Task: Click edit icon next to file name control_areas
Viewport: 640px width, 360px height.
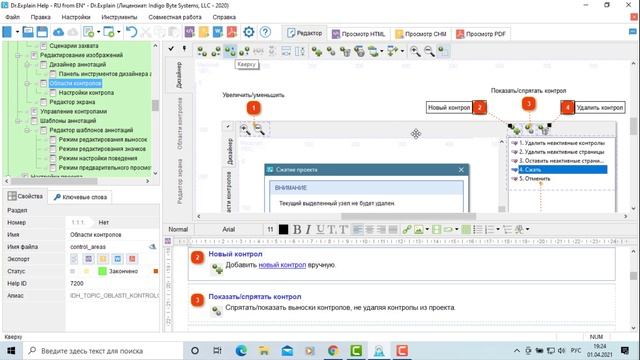Action: [152, 247]
